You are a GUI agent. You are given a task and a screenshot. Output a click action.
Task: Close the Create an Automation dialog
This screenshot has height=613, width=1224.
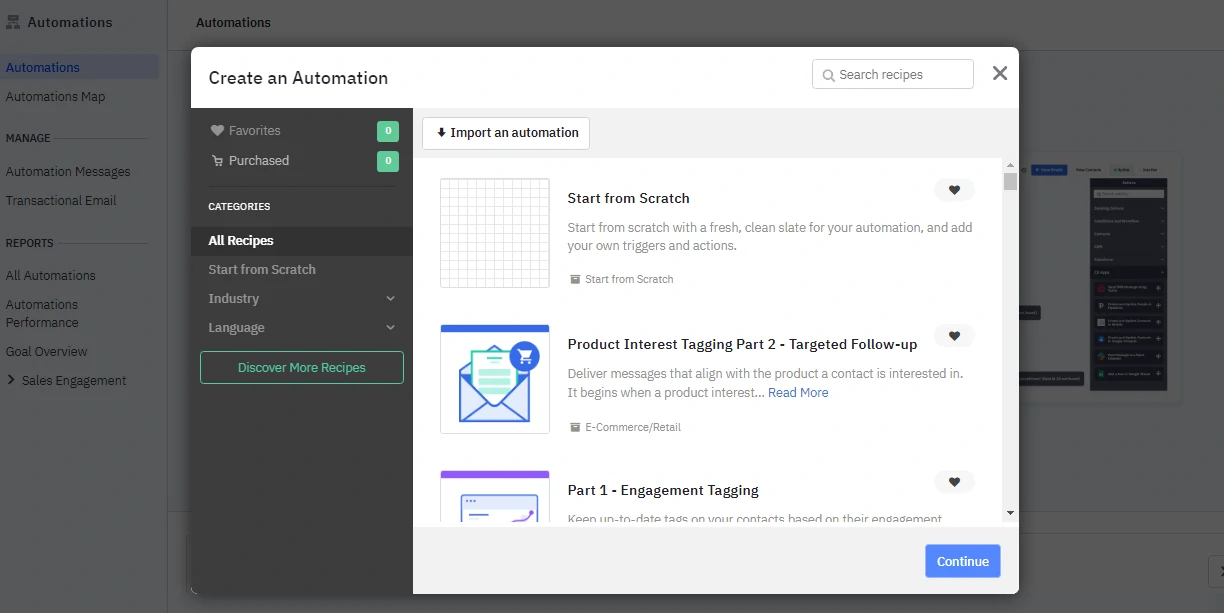[x=999, y=73]
